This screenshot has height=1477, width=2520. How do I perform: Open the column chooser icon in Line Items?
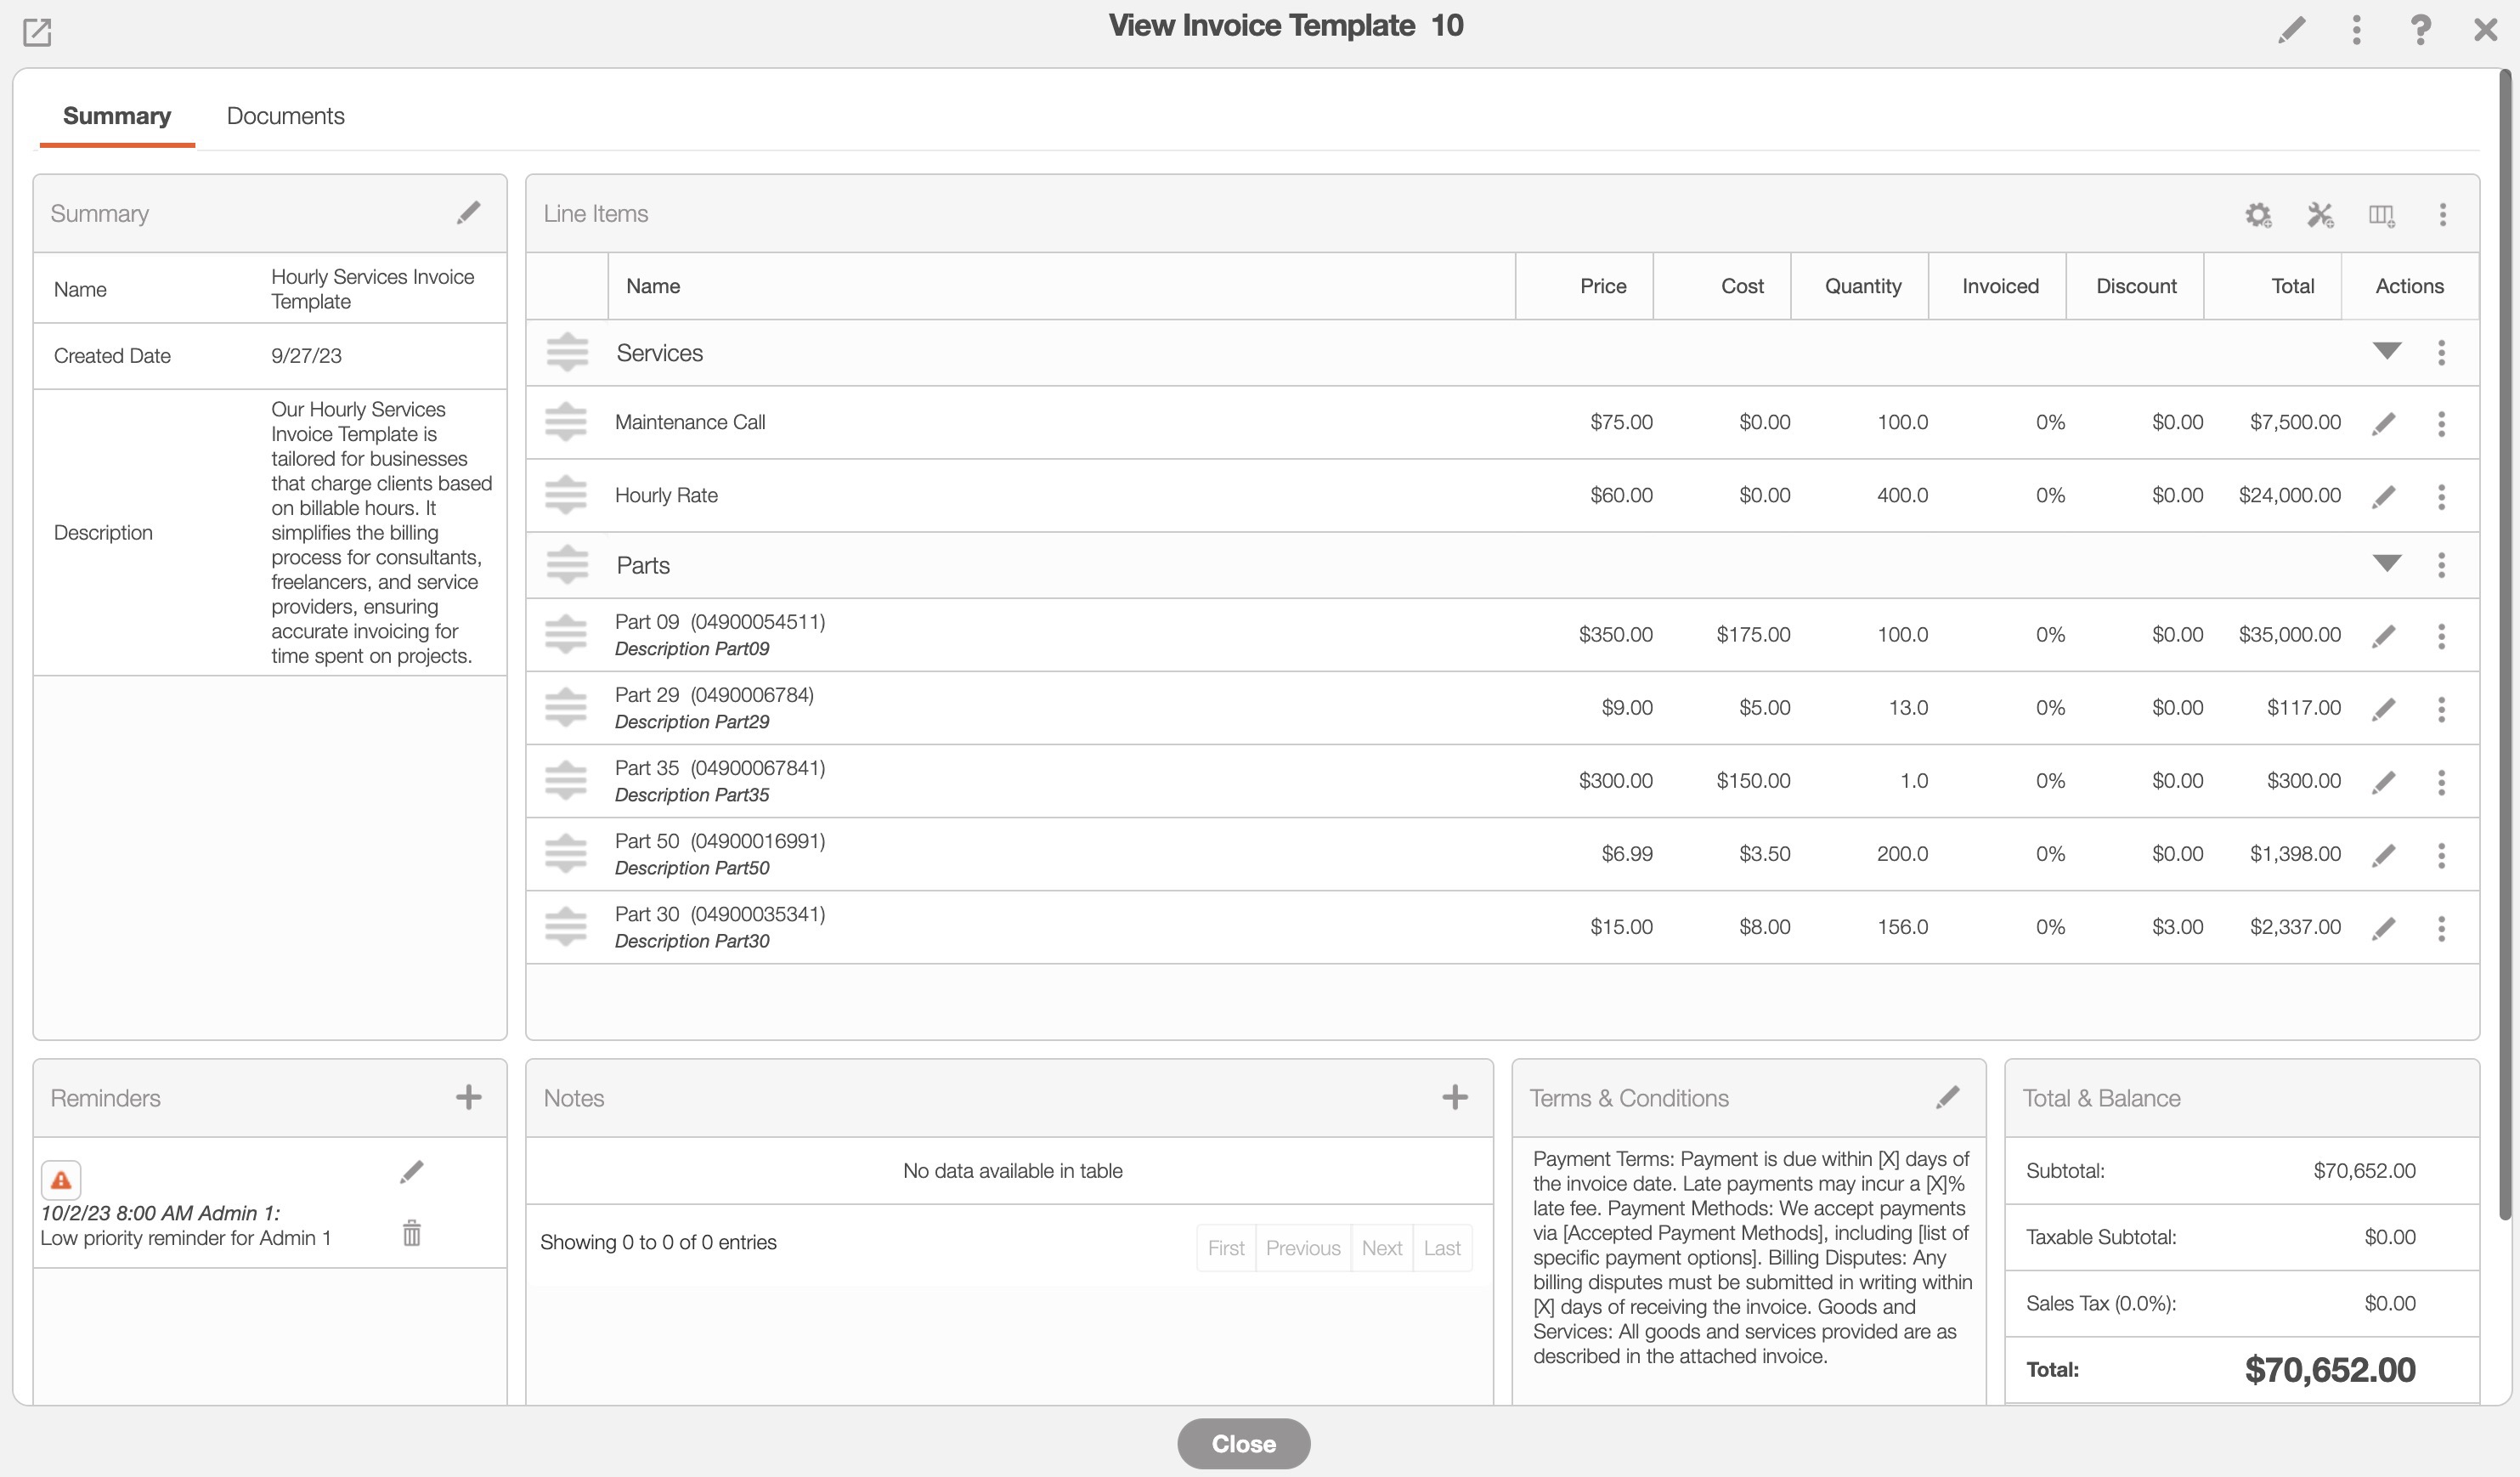click(x=2381, y=215)
